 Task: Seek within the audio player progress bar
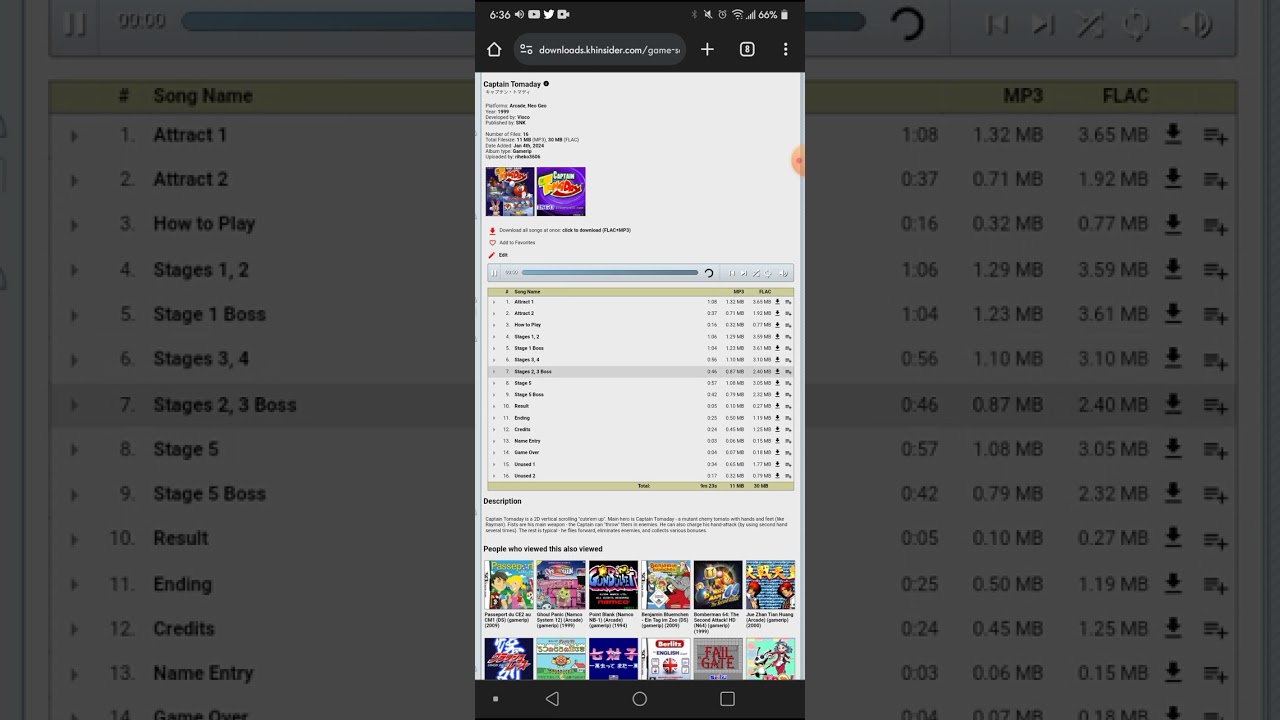coord(610,273)
